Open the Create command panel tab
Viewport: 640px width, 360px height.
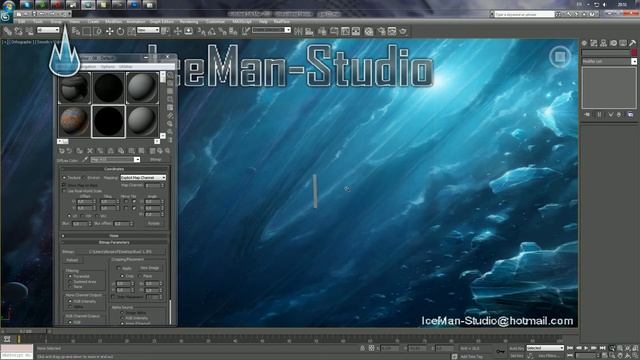point(584,43)
